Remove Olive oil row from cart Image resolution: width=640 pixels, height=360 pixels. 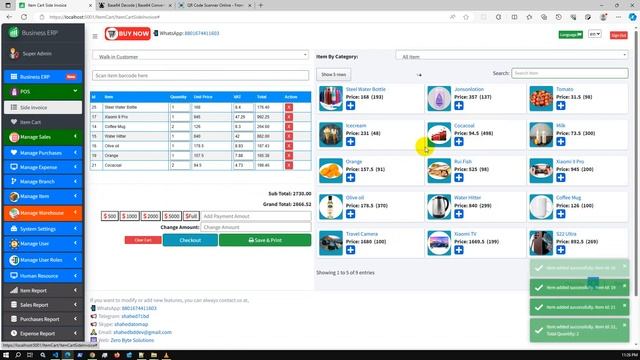coord(289,146)
